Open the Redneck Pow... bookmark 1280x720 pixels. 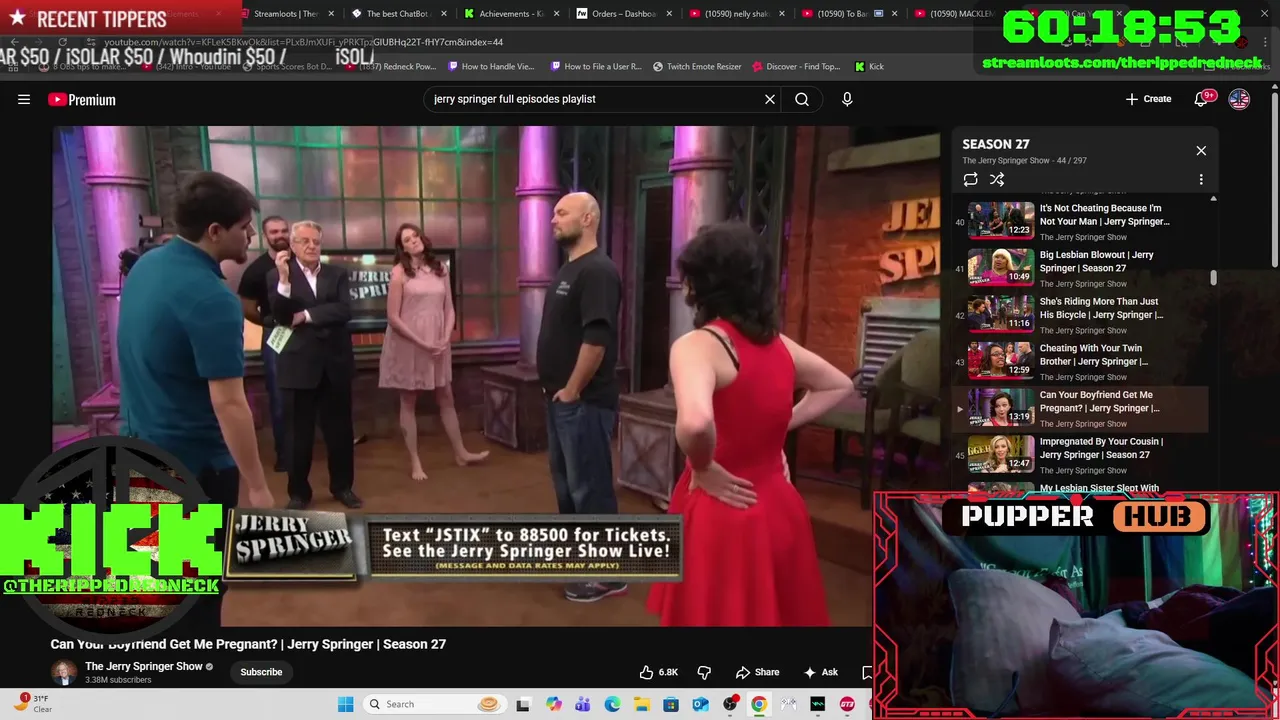[x=392, y=66]
